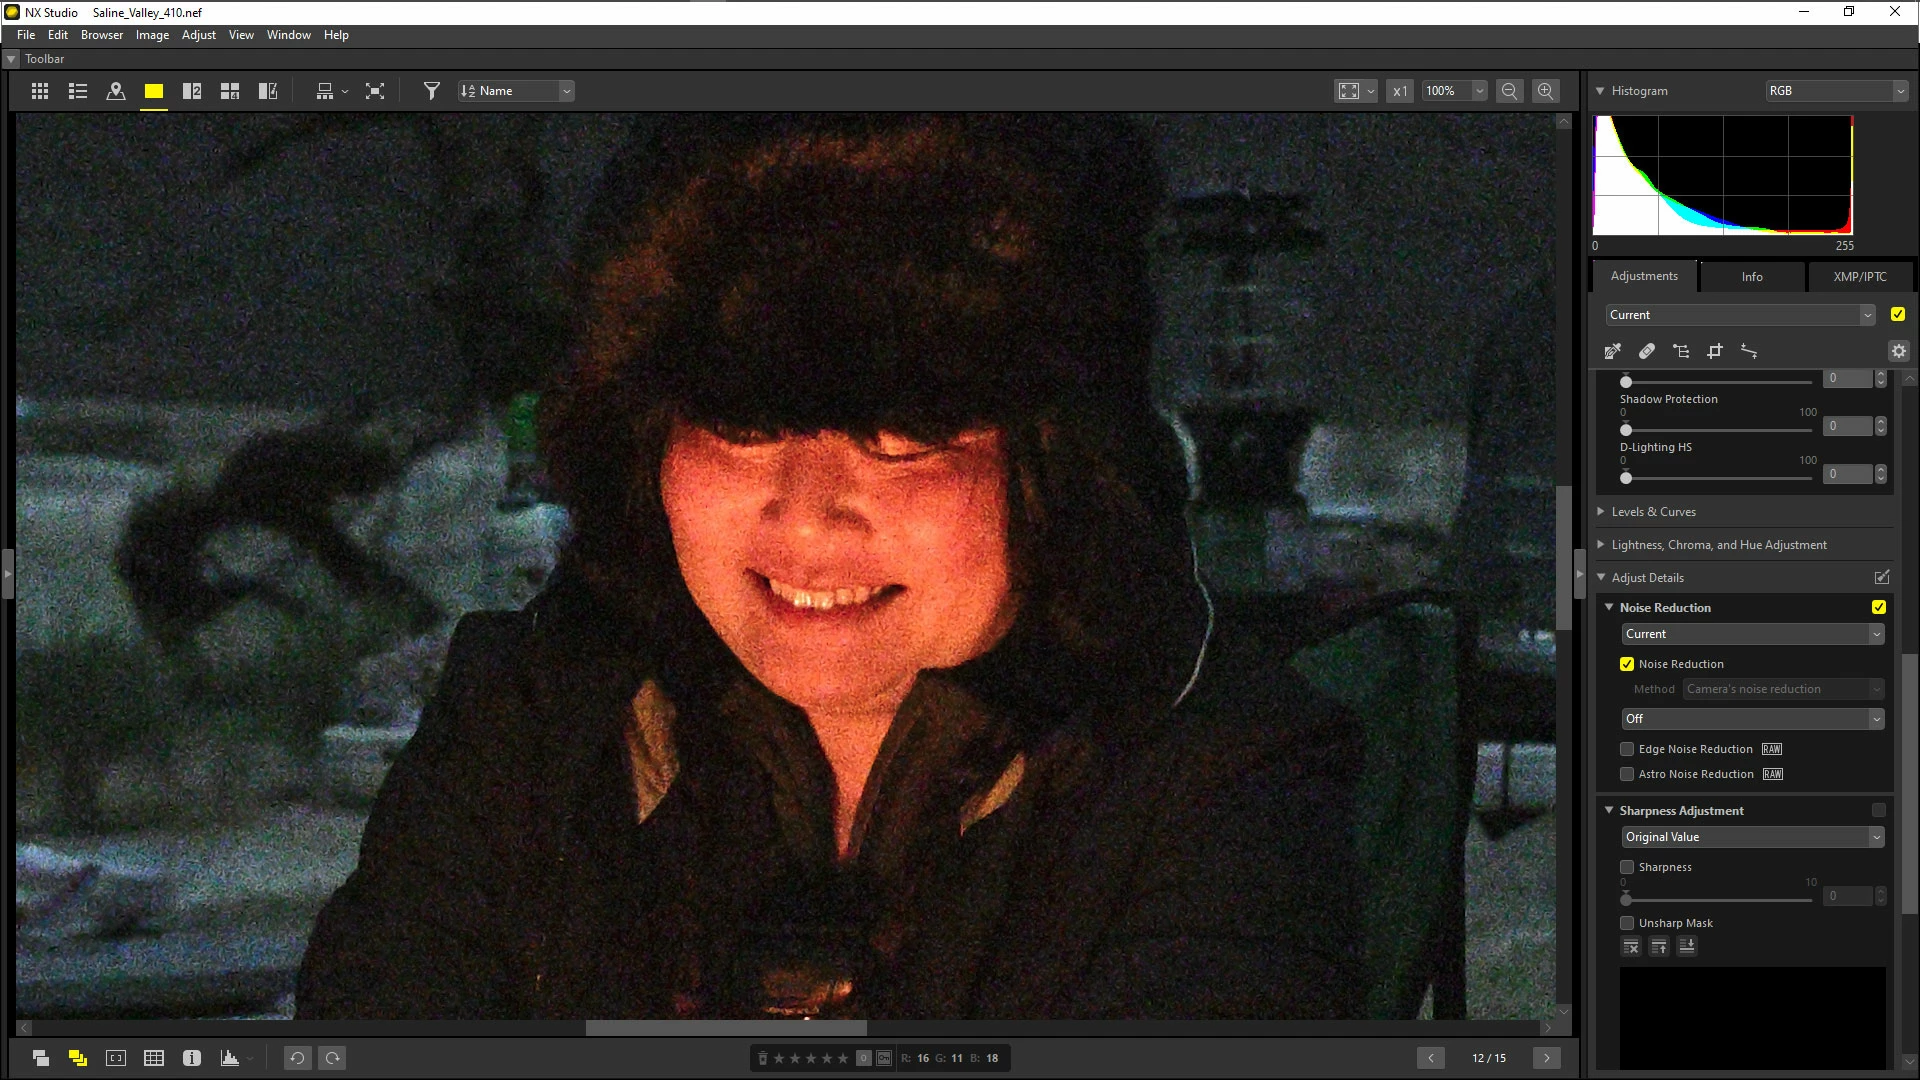1920x1080 pixels.
Task: Switch to thumbnail grid view
Action: coord(40,91)
